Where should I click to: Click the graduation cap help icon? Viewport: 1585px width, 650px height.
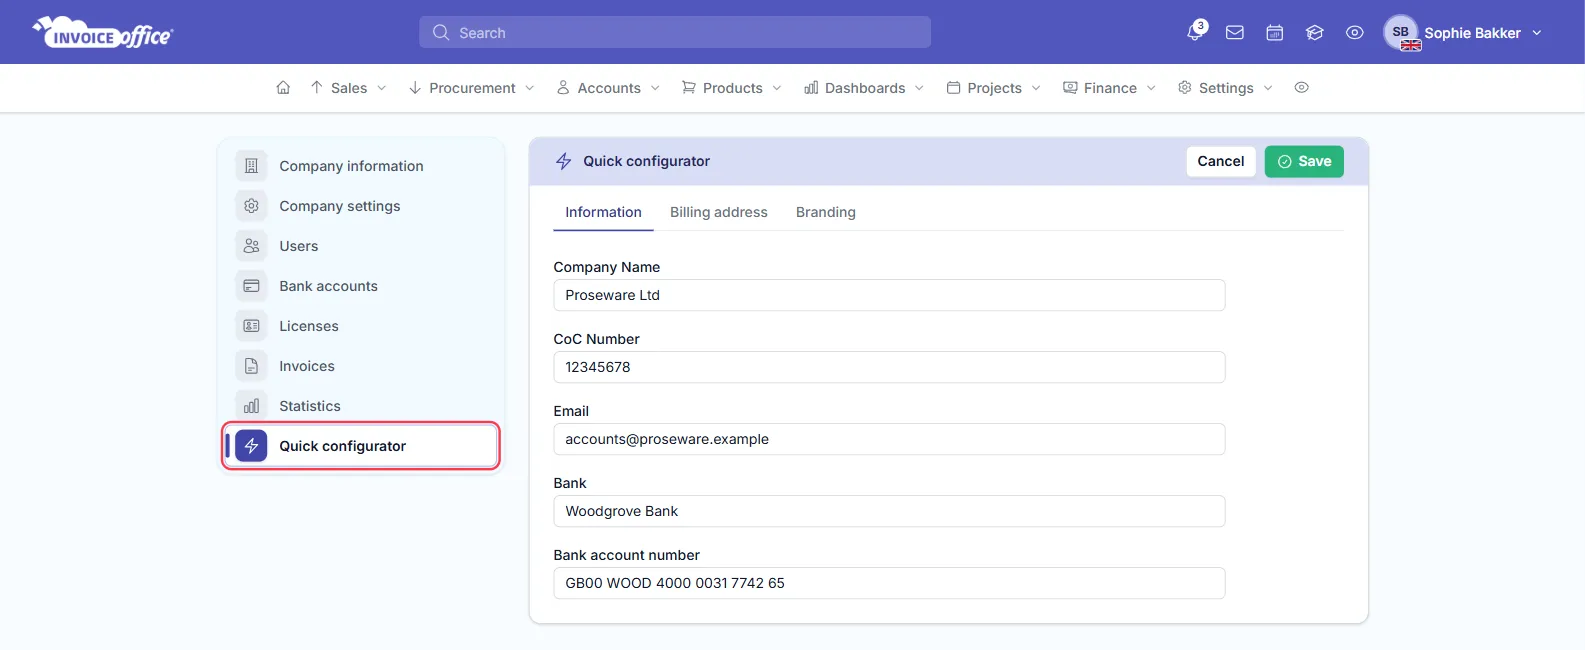1315,33
